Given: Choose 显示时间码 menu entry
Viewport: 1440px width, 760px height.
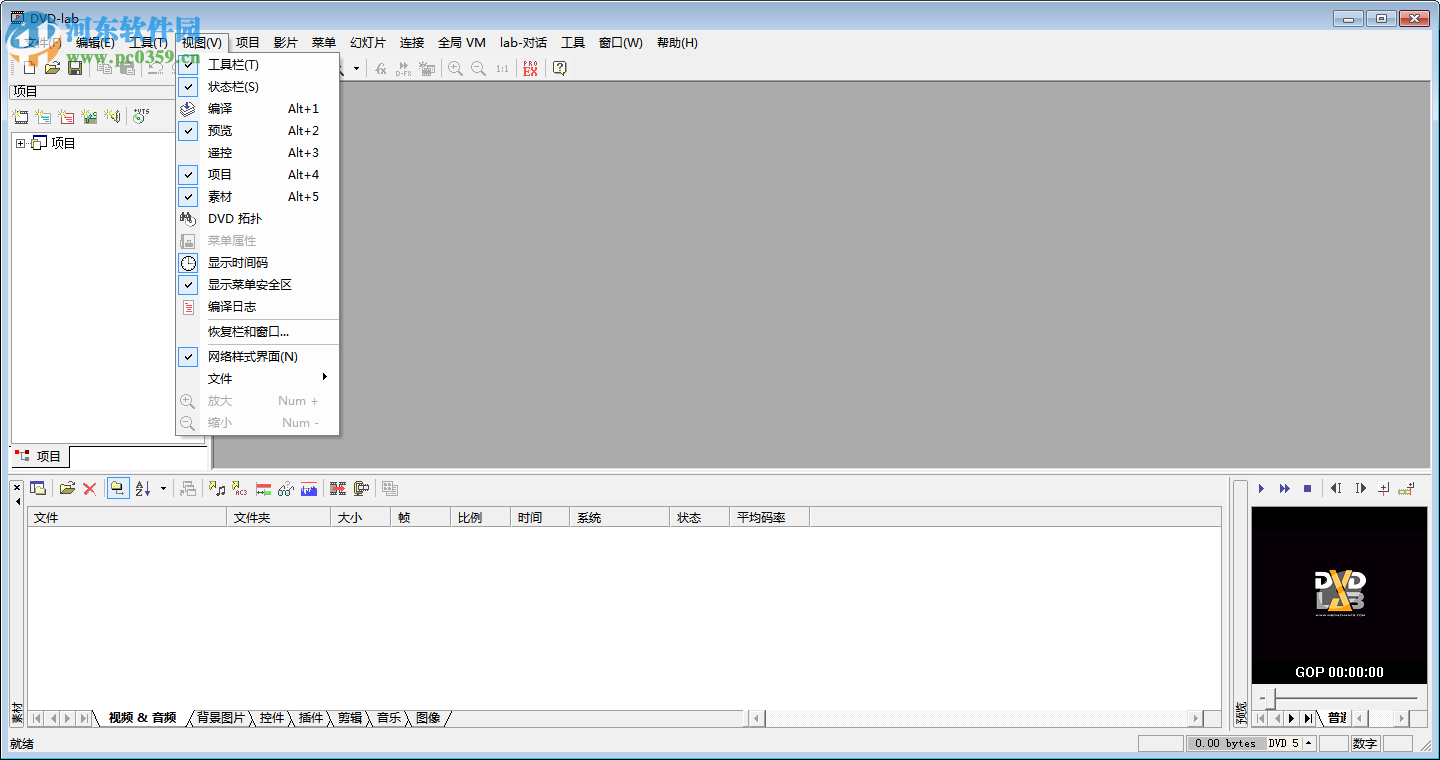Looking at the screenshot, I should pyautogui.click(x=258, y=263).
